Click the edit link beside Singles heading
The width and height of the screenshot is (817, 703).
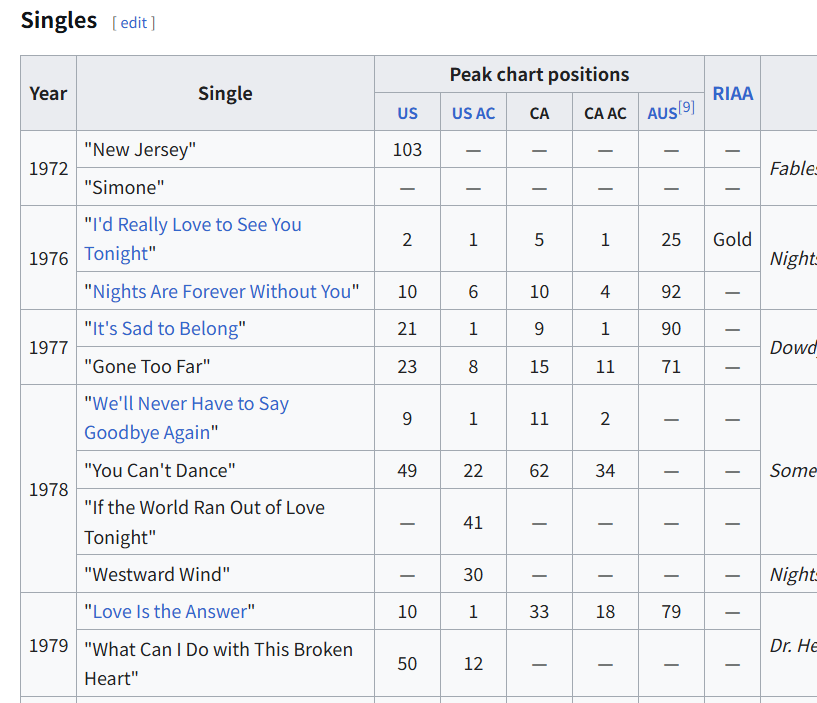coord(134,23)
